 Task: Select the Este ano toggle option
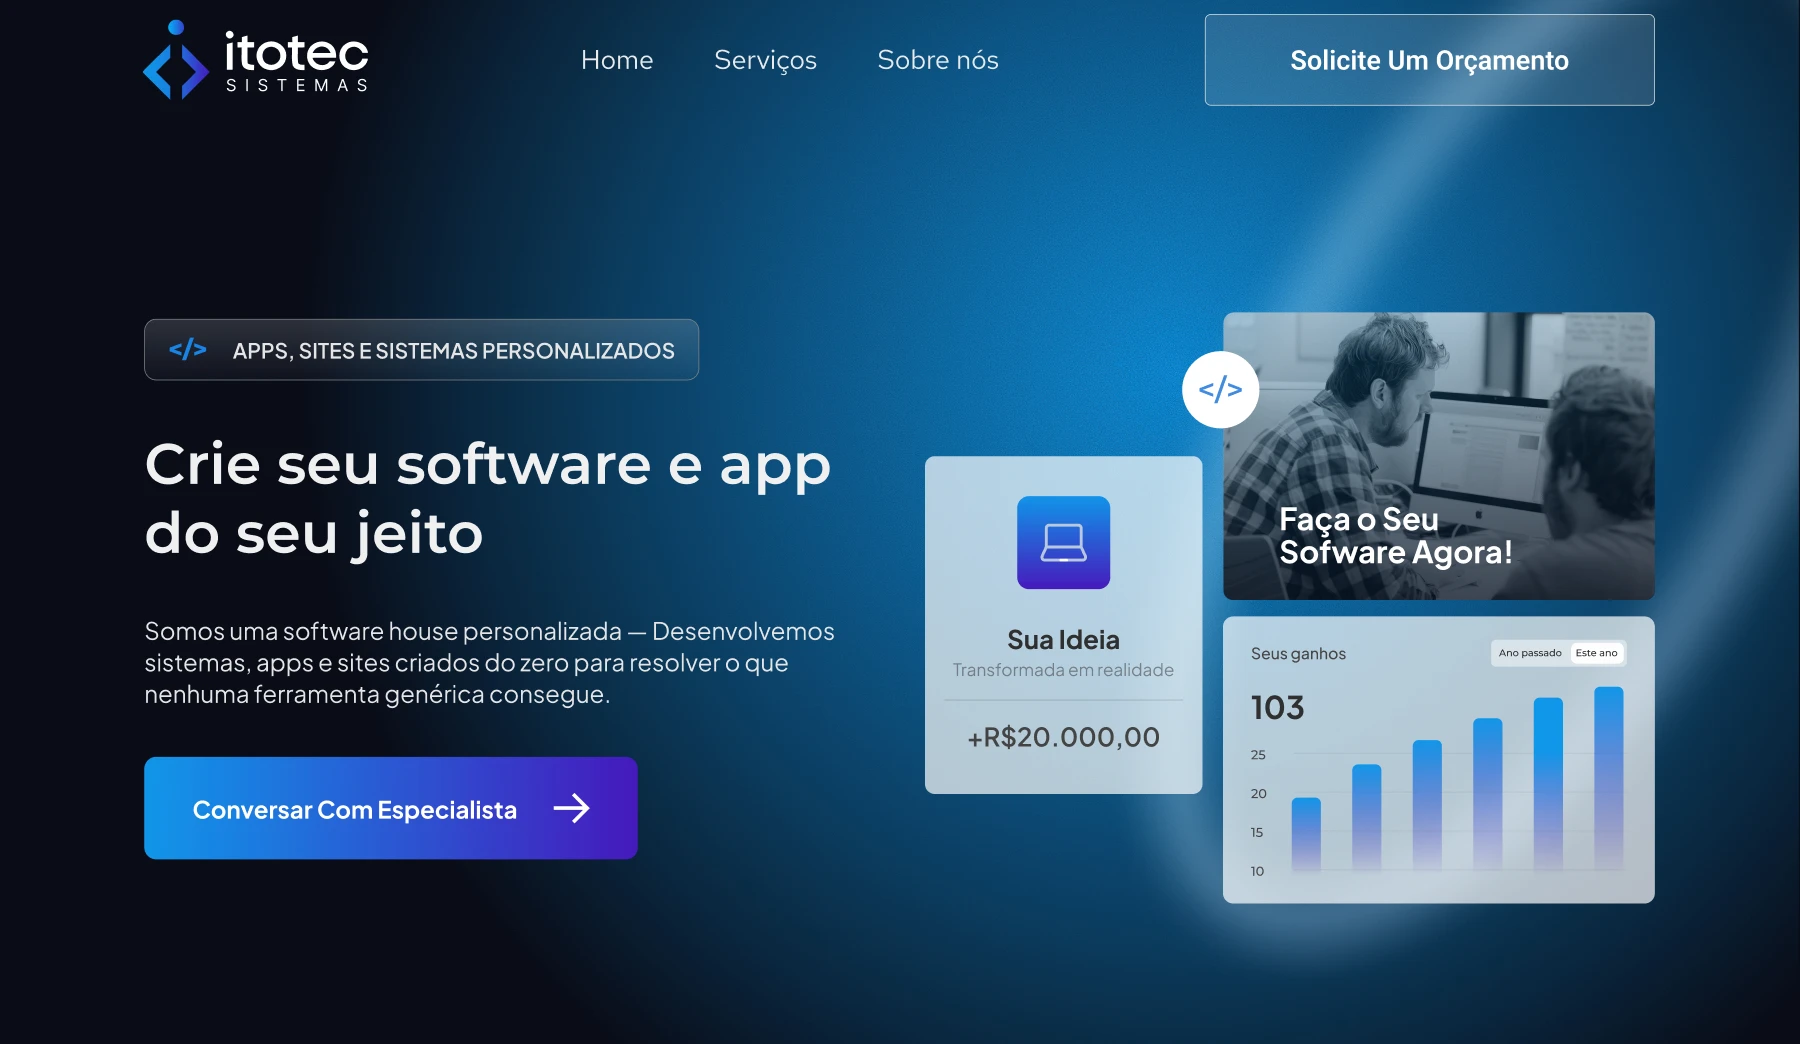[x=1596, y=653]
